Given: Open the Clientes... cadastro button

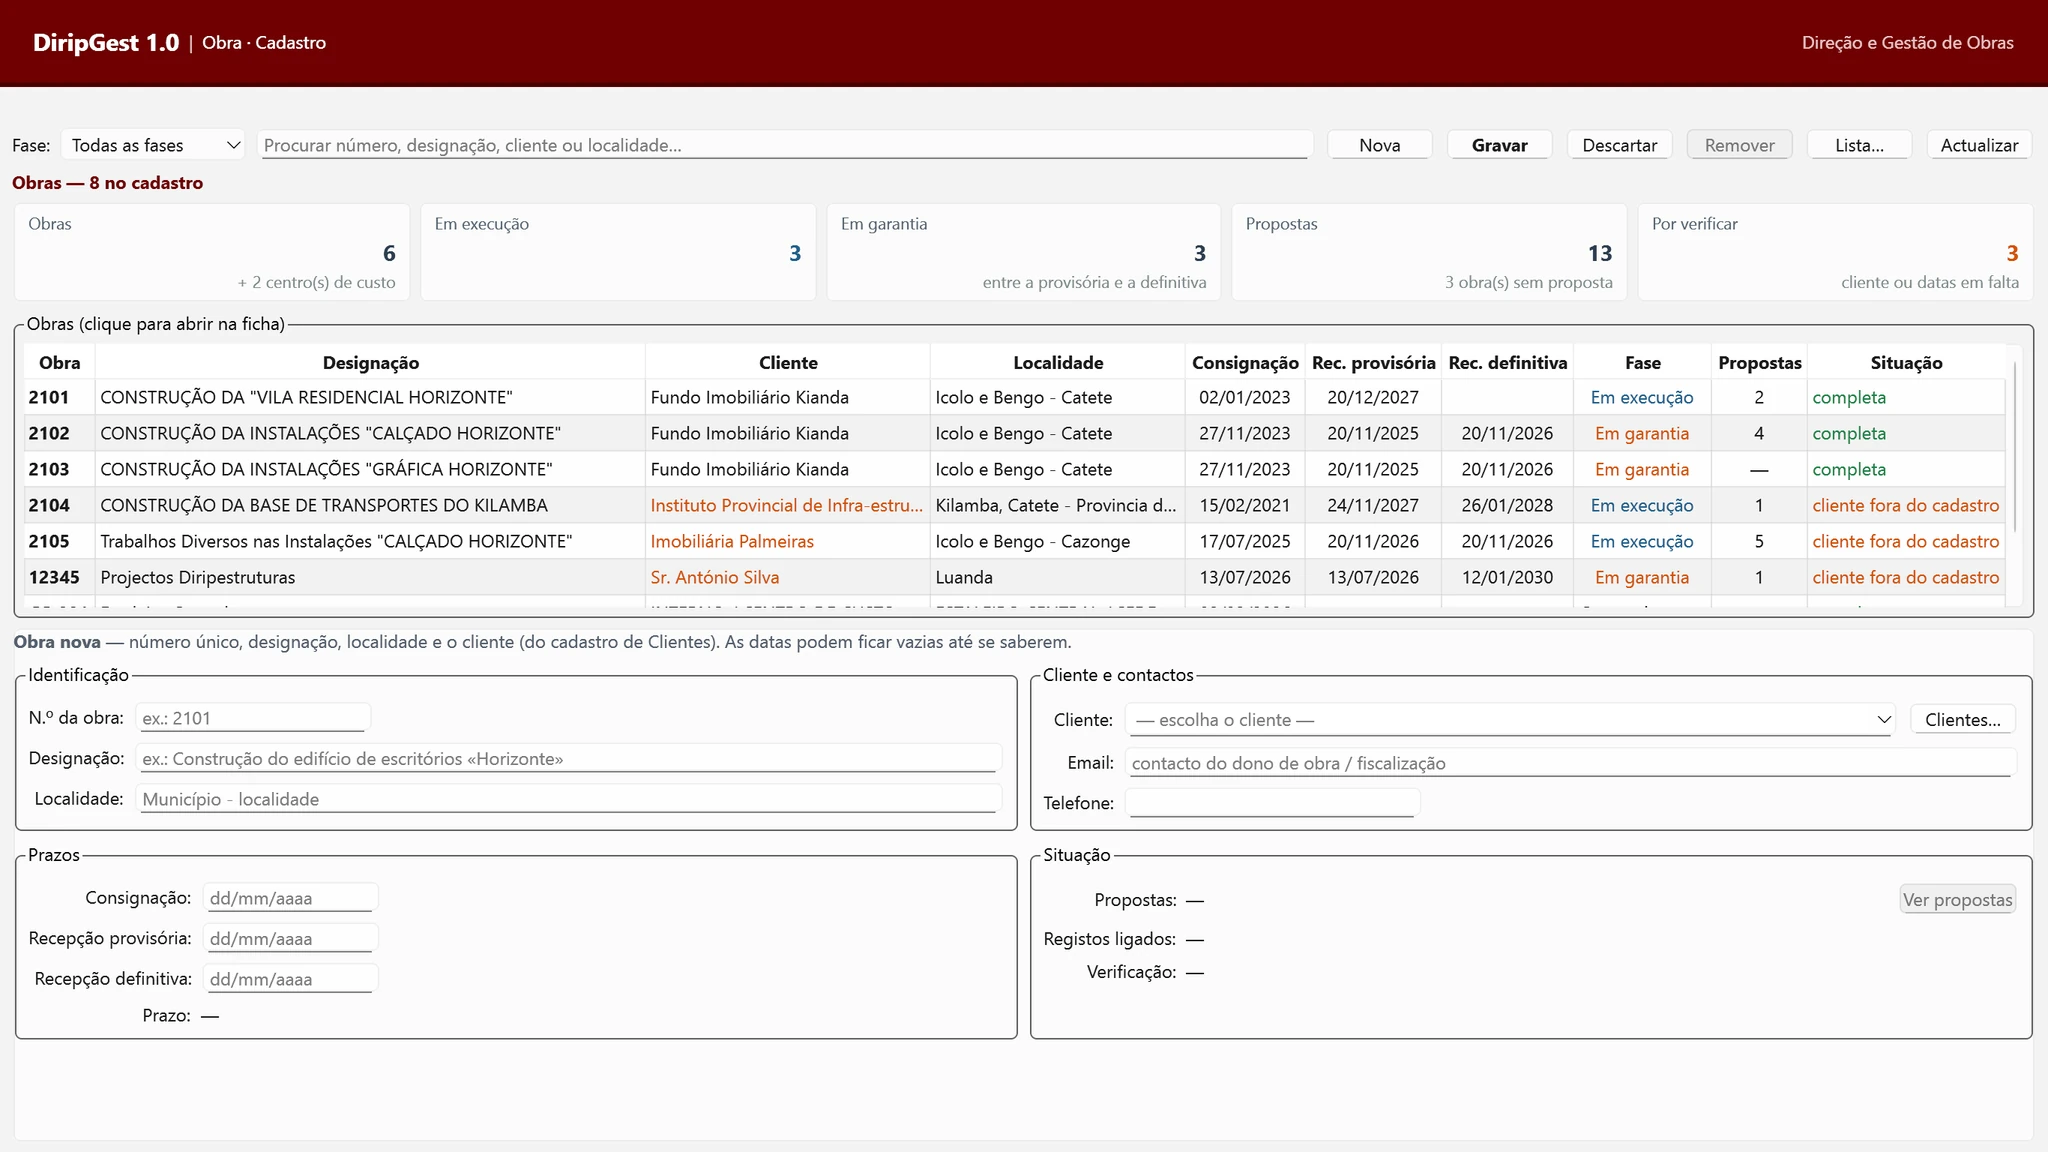Looking at the screenshot, I should click(x=1963, y=720).
